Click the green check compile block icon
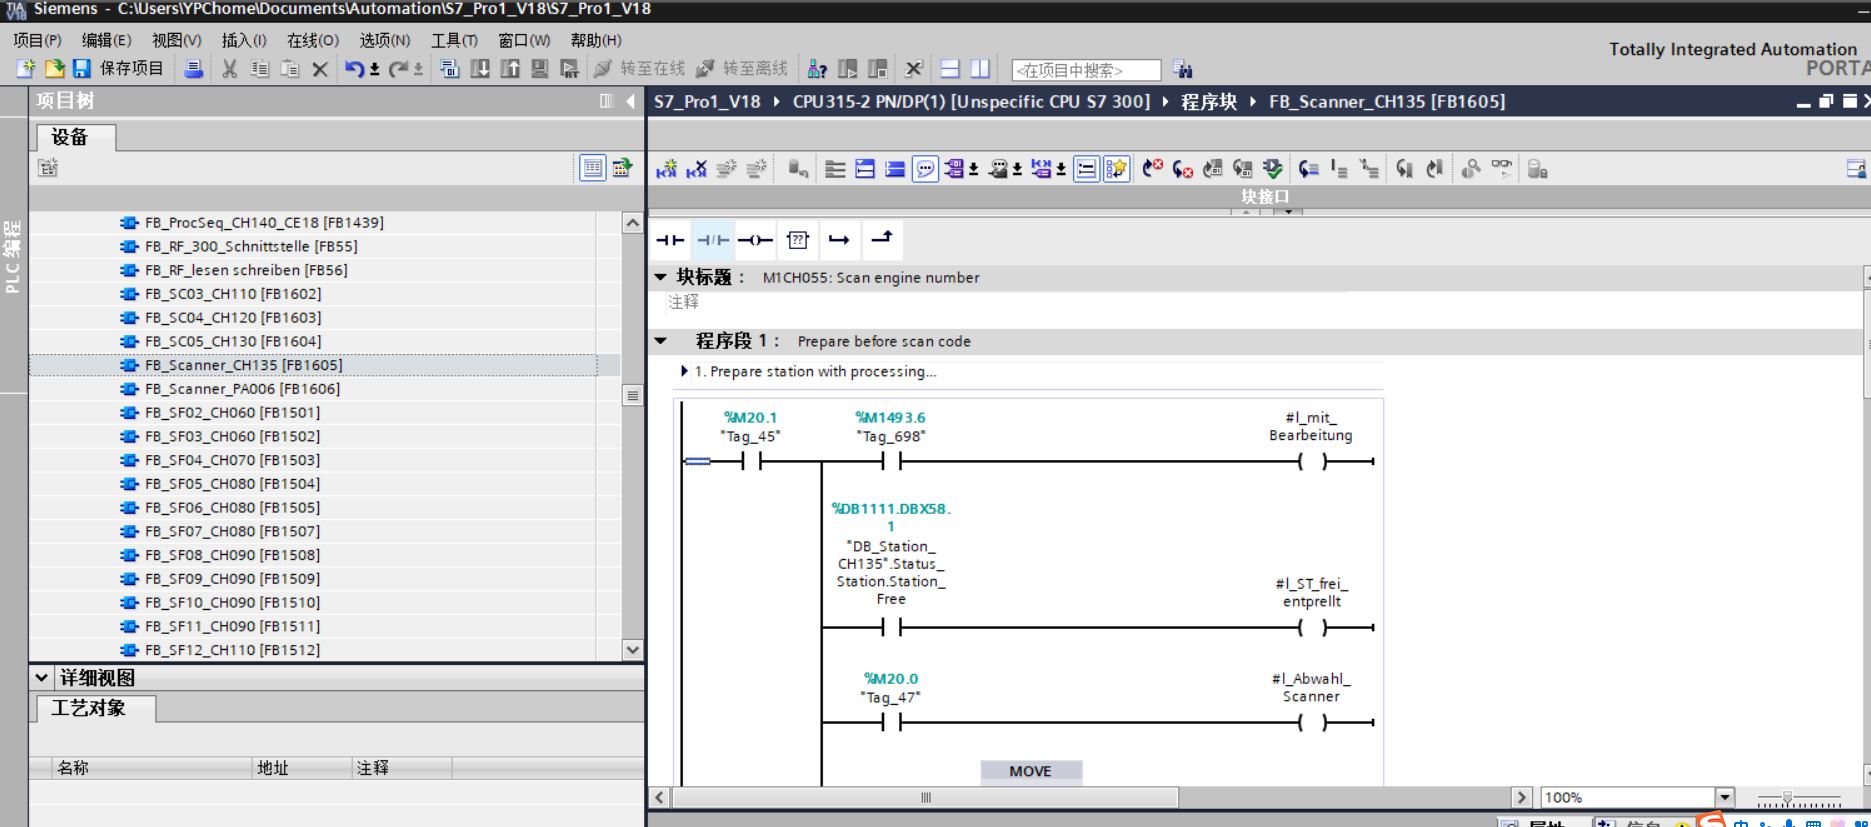The width and height of the screenshot is (1871, 827). (x=1273, y=169)
